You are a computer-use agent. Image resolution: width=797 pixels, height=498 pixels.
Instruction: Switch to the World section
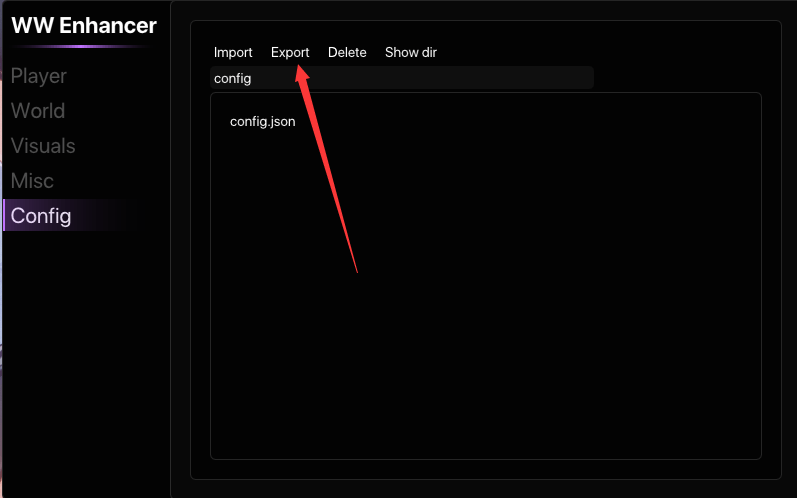click(x=38, y=111)
